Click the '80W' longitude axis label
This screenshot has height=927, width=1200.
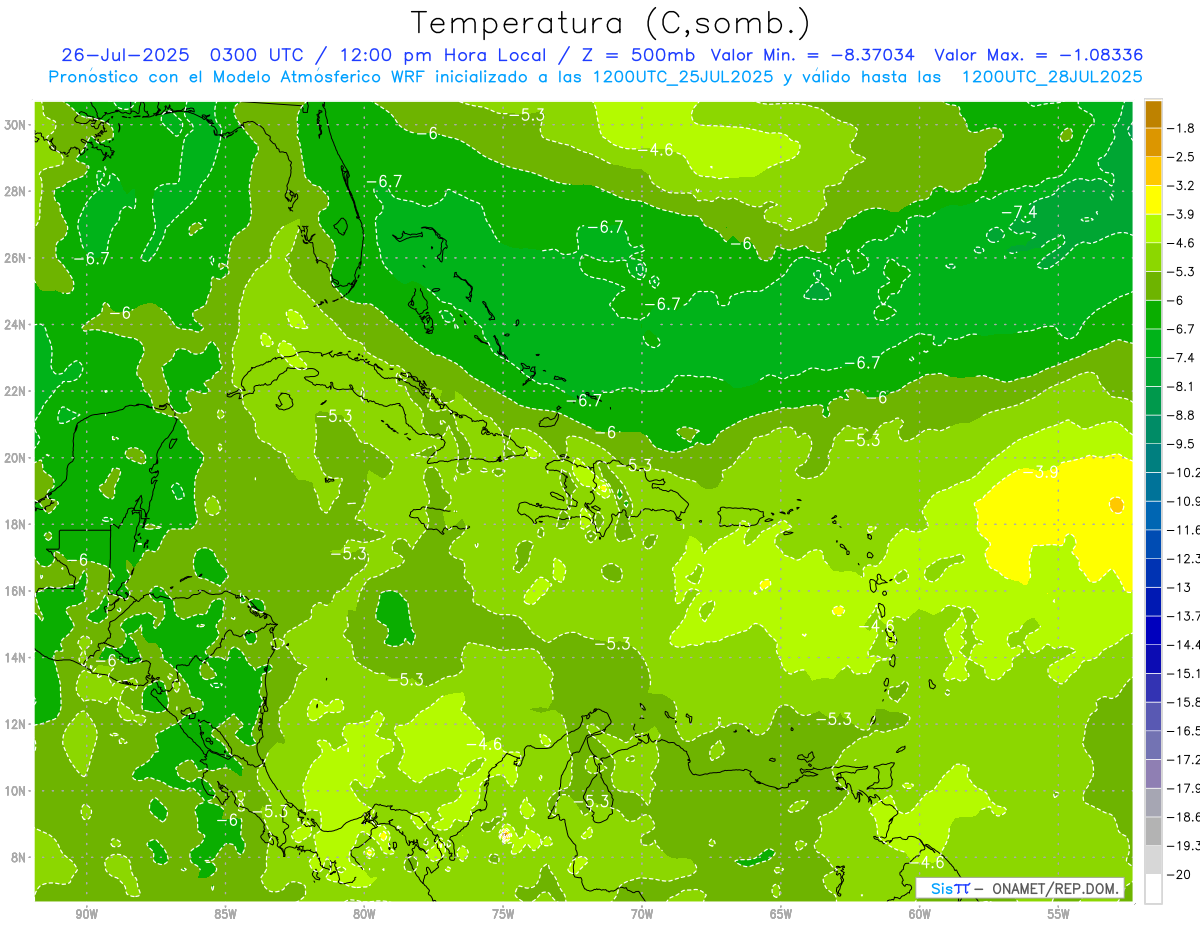coord(364,914)
